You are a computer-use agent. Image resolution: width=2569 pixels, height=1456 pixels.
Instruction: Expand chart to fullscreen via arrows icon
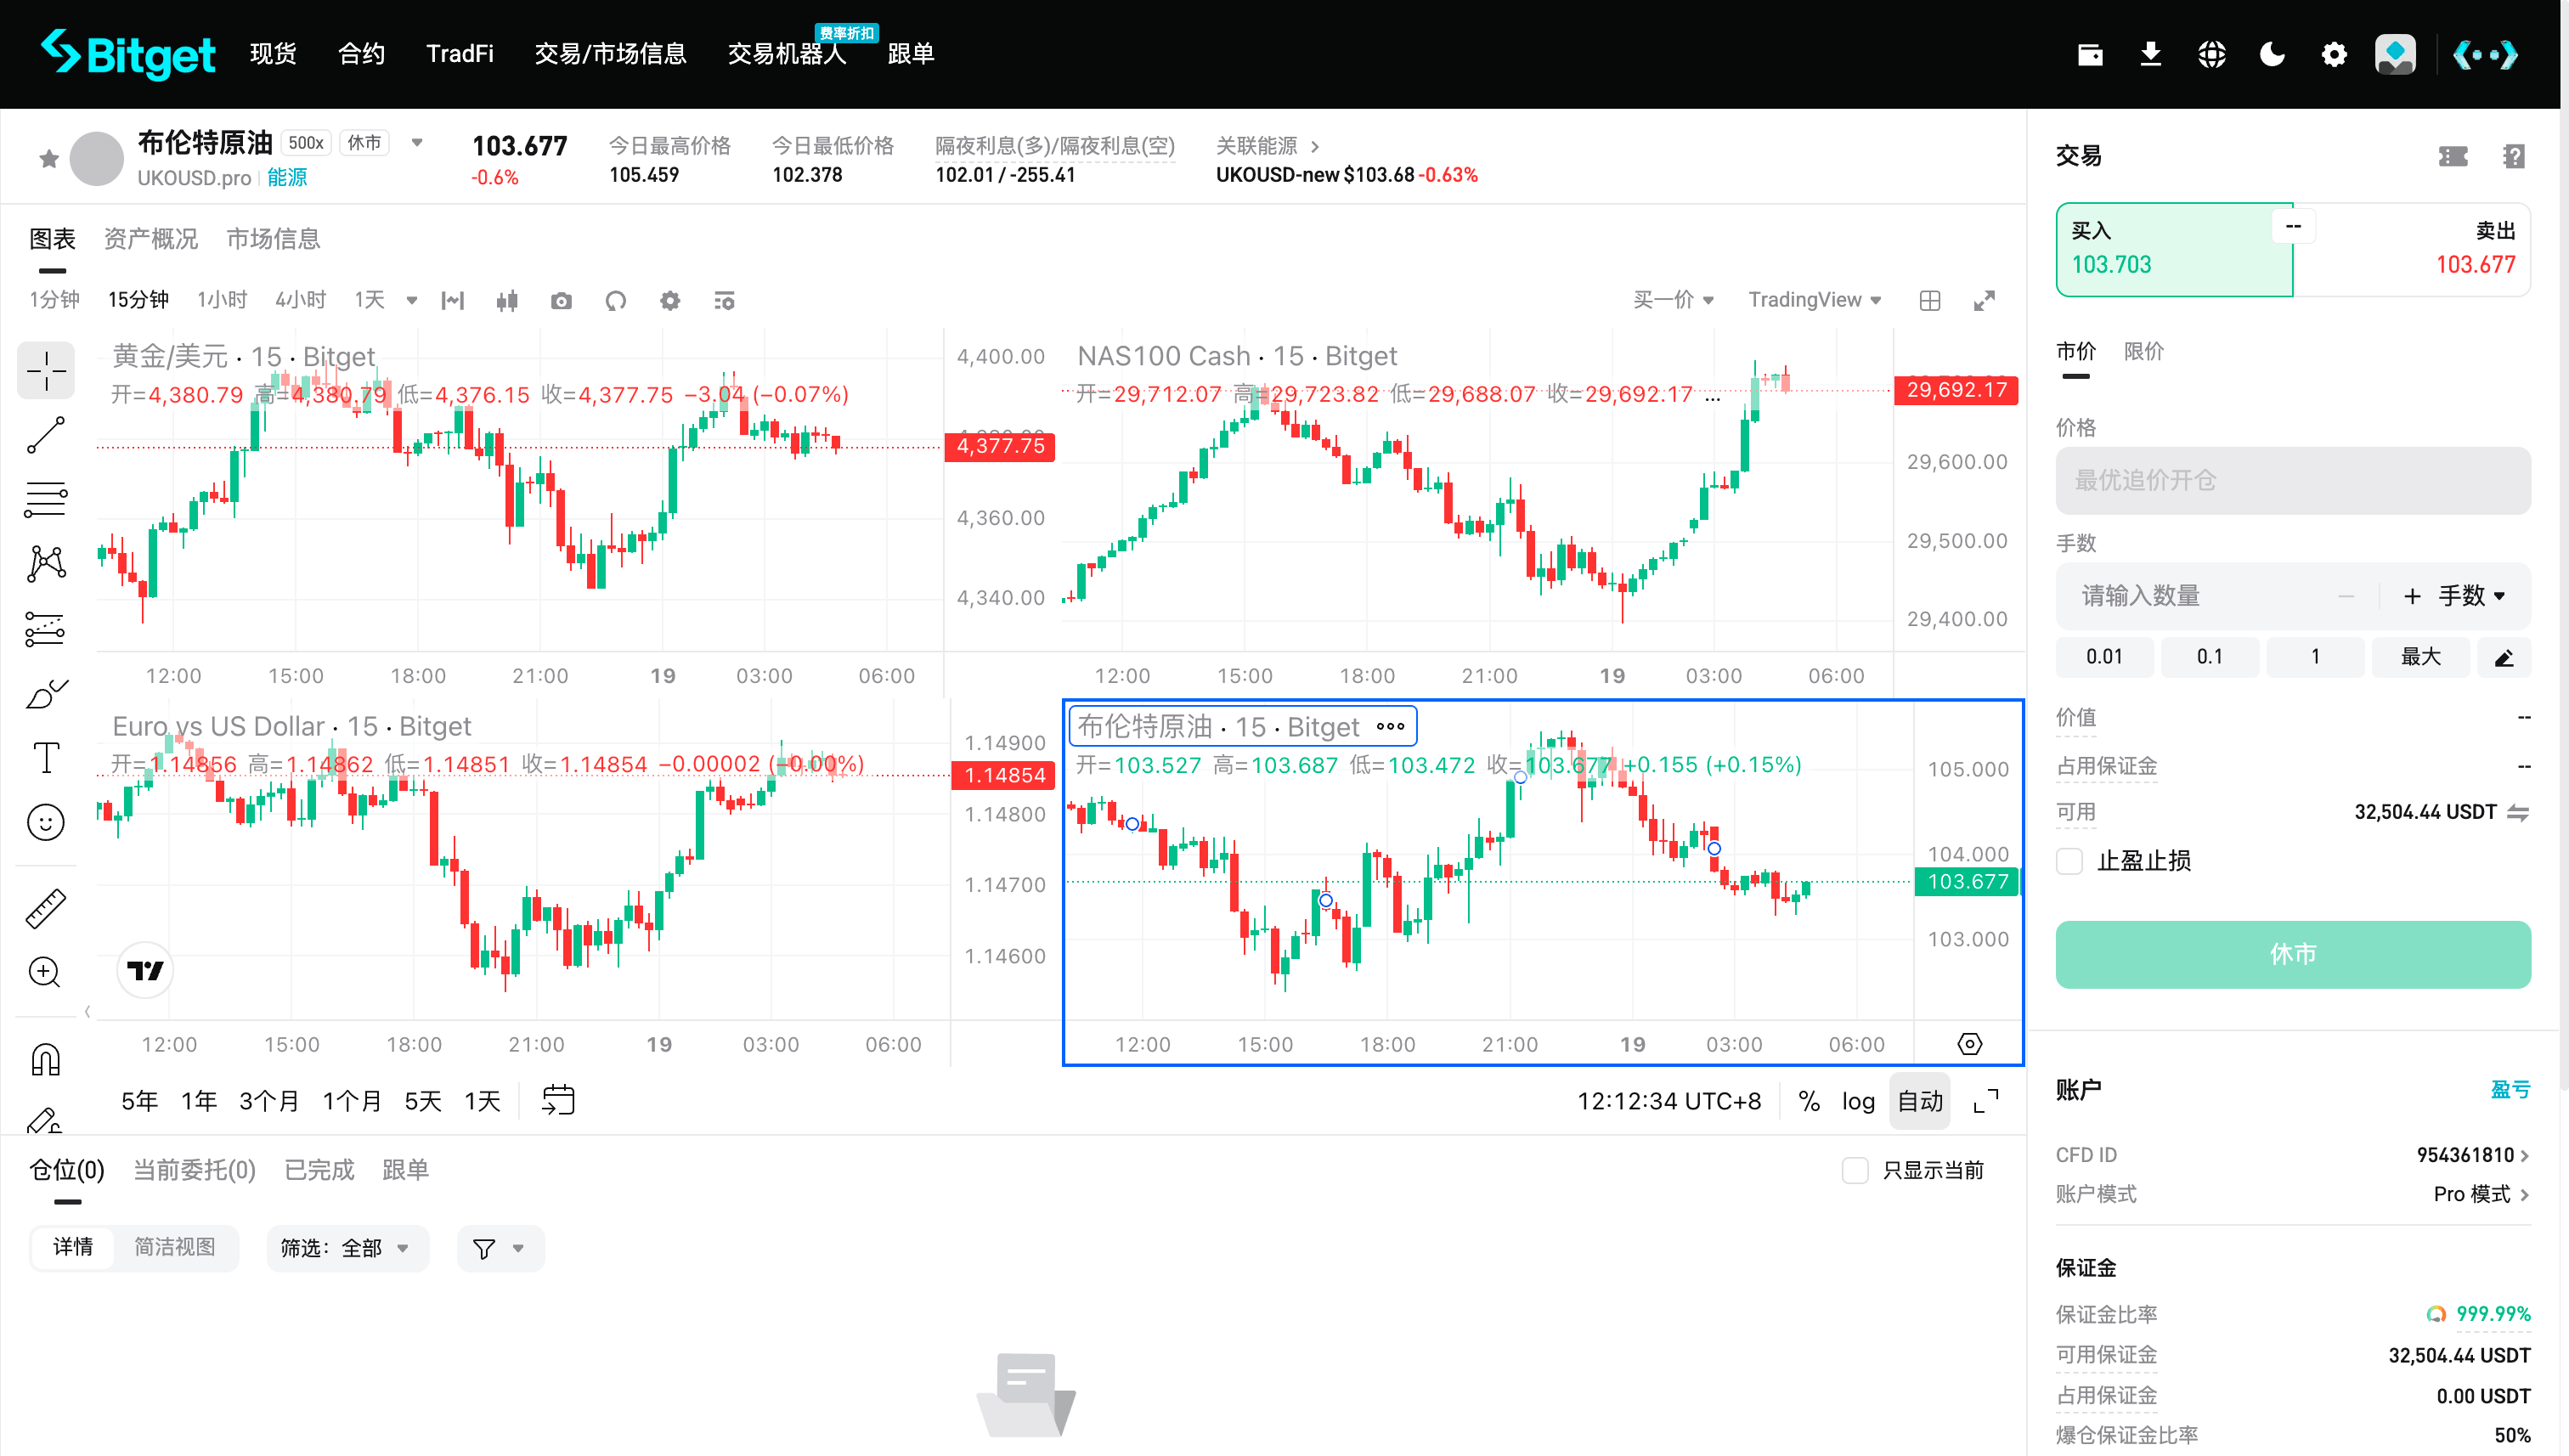pos(1984,301)
